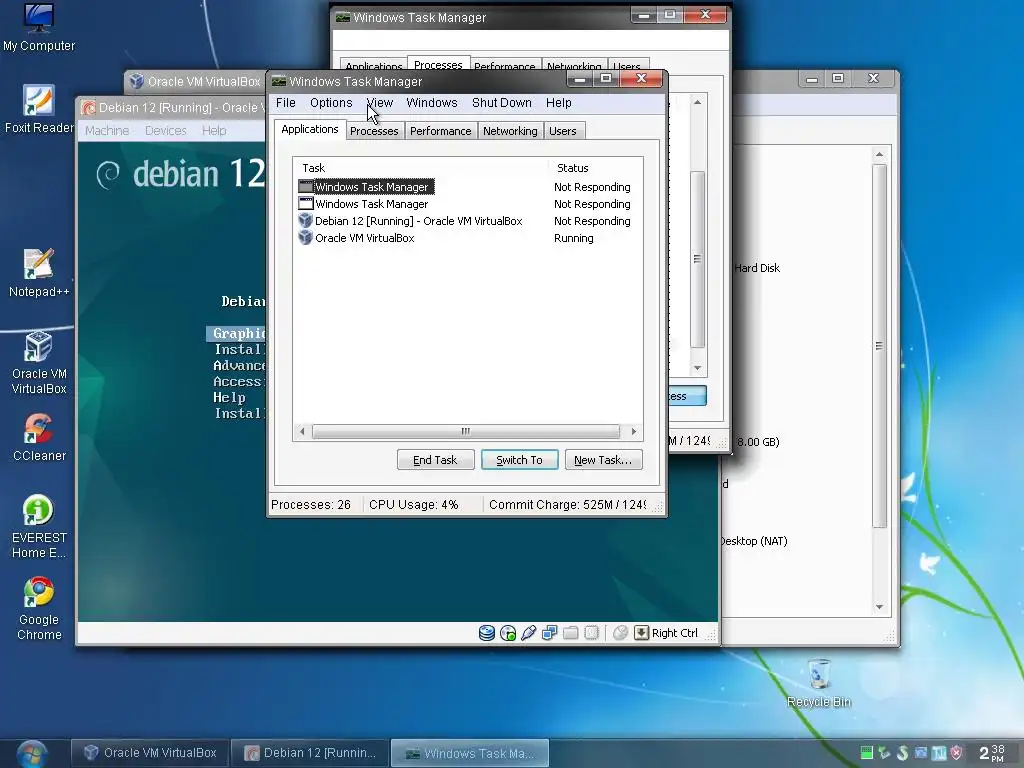Click the New Task... button
This screenshot has width=1024, height=768.
[603, 460]
